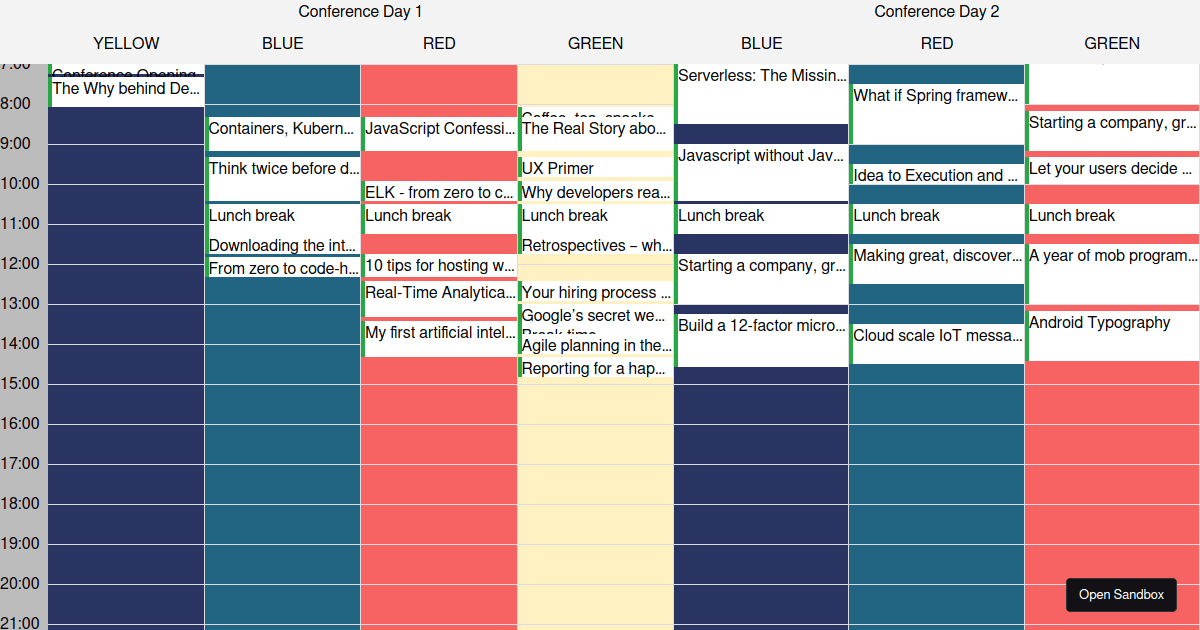Click the Open Sandbox button
The image size is (1200, 630).
(1121, 595)
